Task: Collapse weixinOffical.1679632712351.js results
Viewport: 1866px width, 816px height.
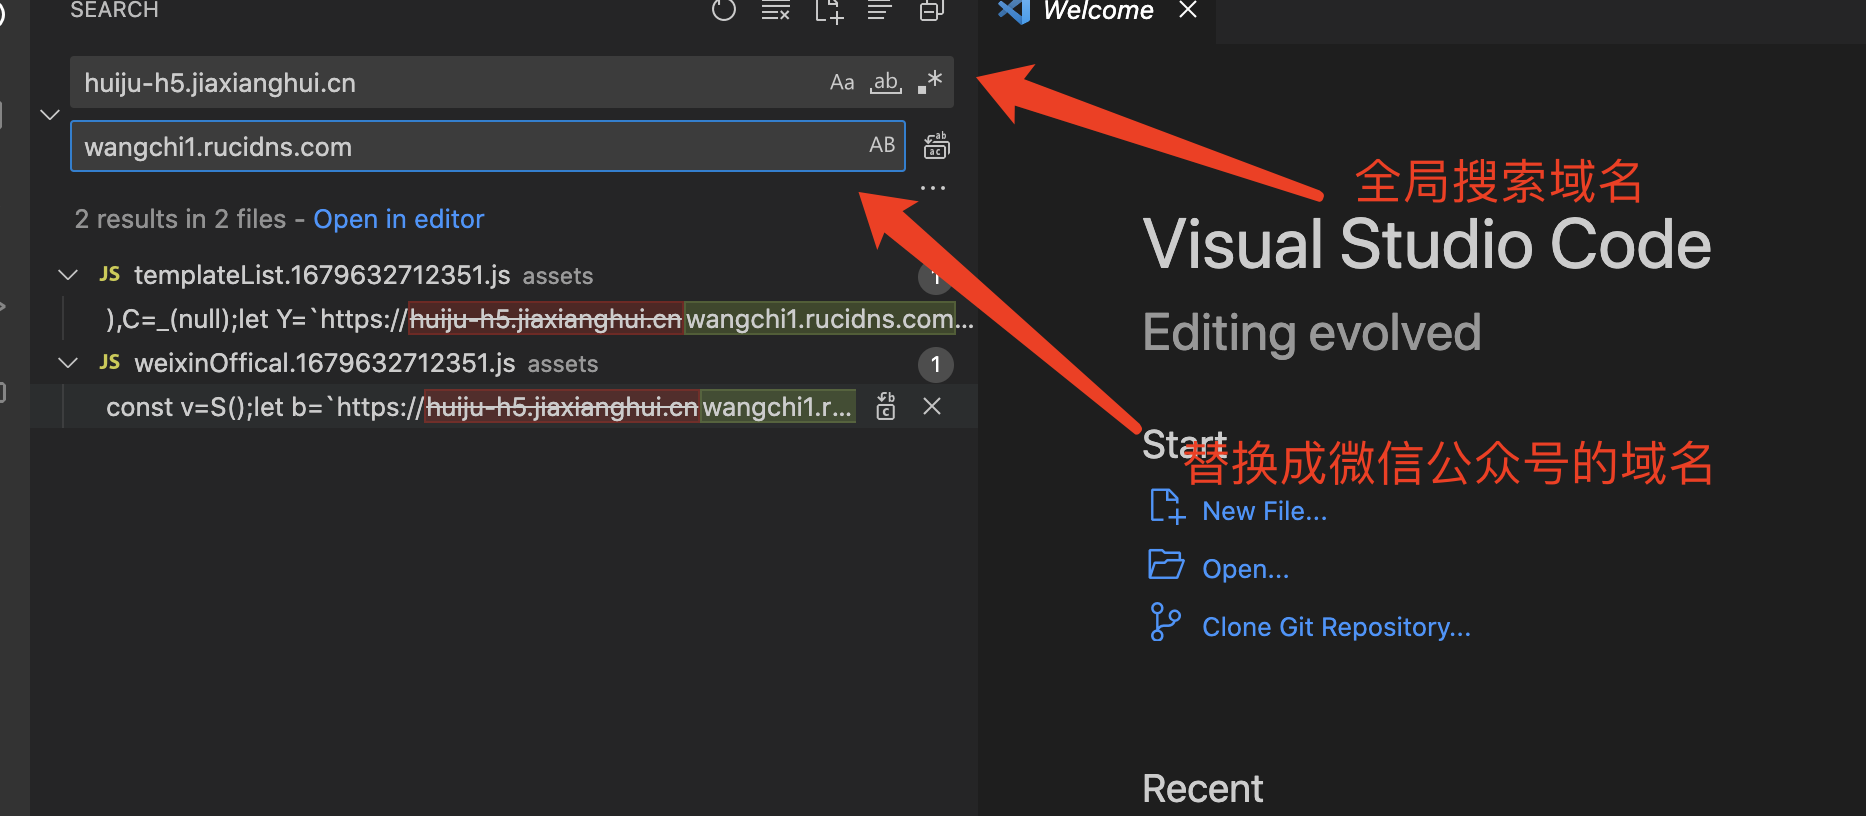Action: coord(68,362)
